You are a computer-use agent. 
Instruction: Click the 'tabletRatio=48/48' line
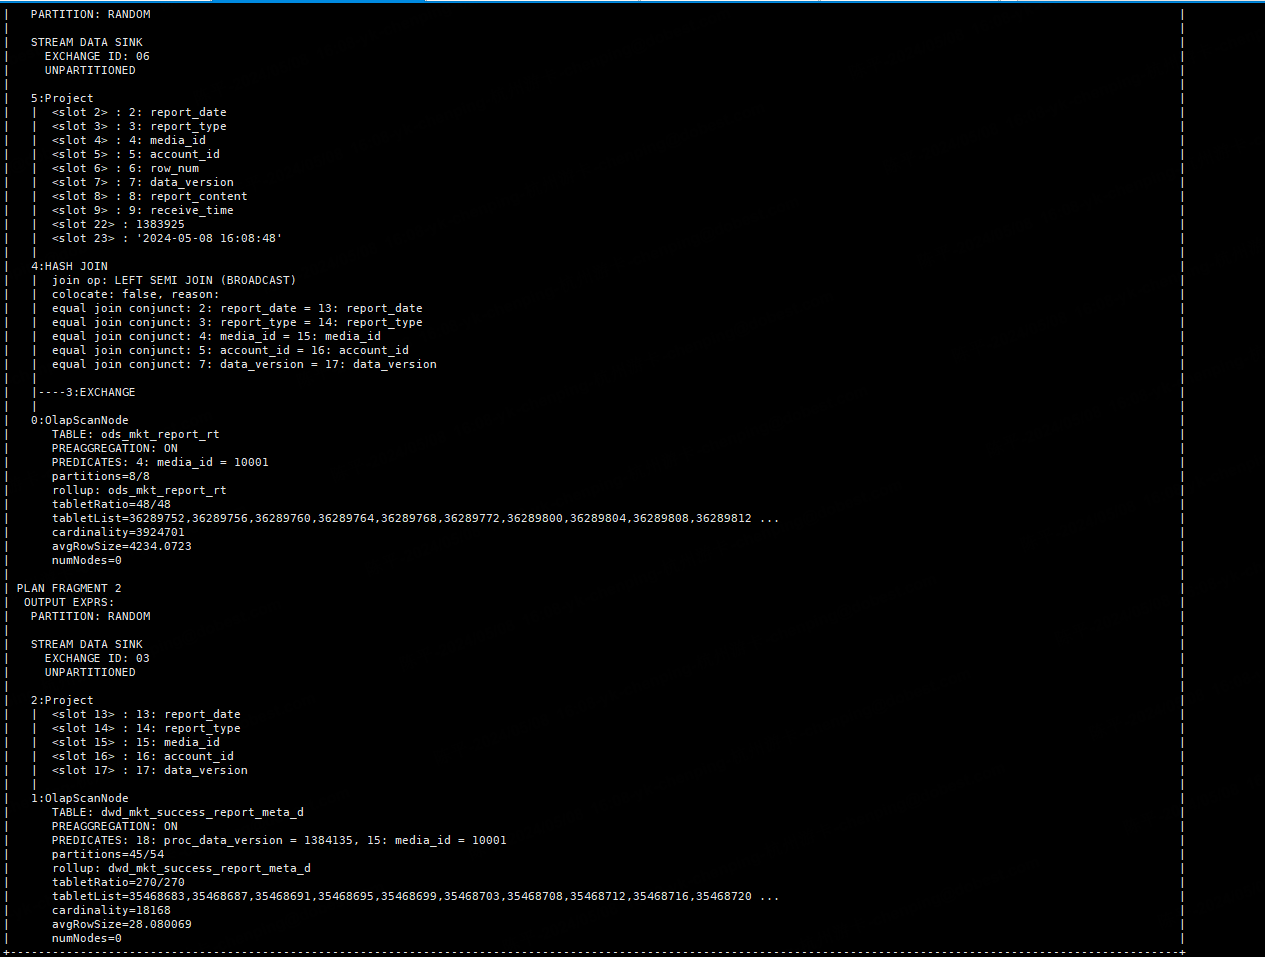tap(111, 504)
